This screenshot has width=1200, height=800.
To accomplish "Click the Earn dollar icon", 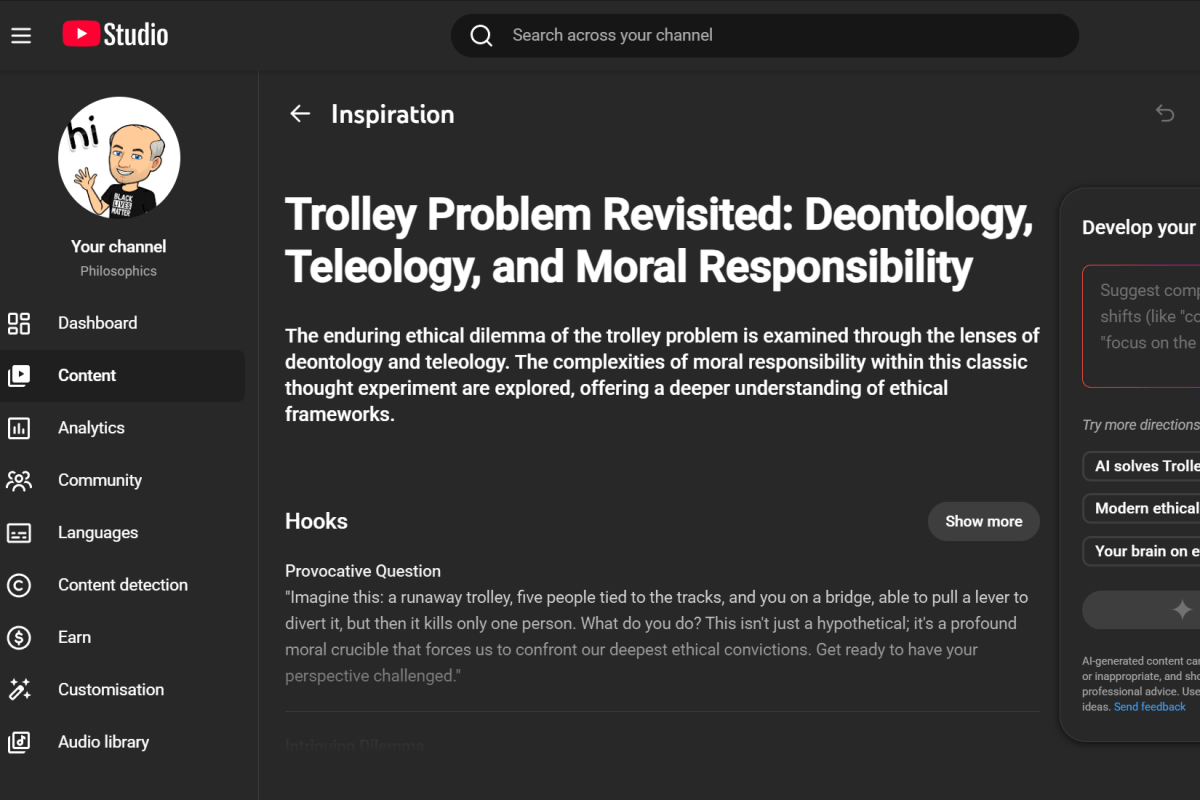I will pyautogui.click(x=19, y=637).
